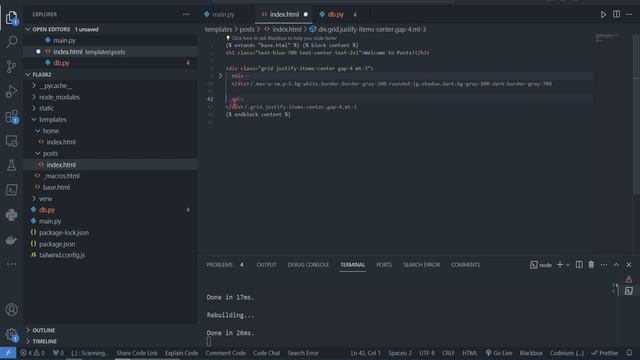Open the Explorer view icon

tap(11, 17)
